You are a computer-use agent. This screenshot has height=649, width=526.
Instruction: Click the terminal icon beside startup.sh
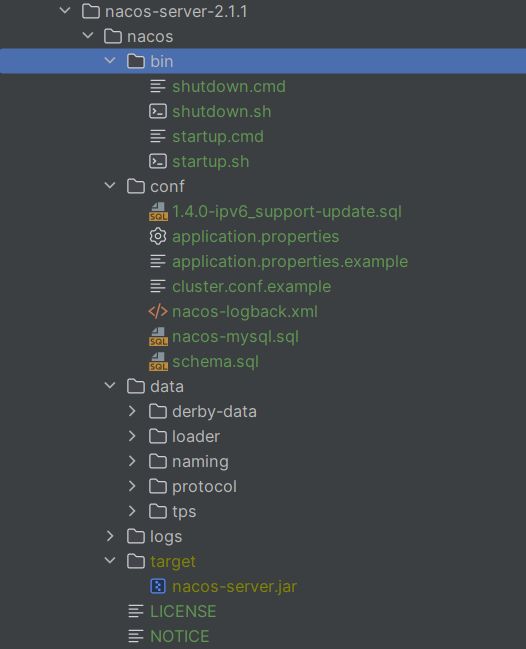click(158, 161)
